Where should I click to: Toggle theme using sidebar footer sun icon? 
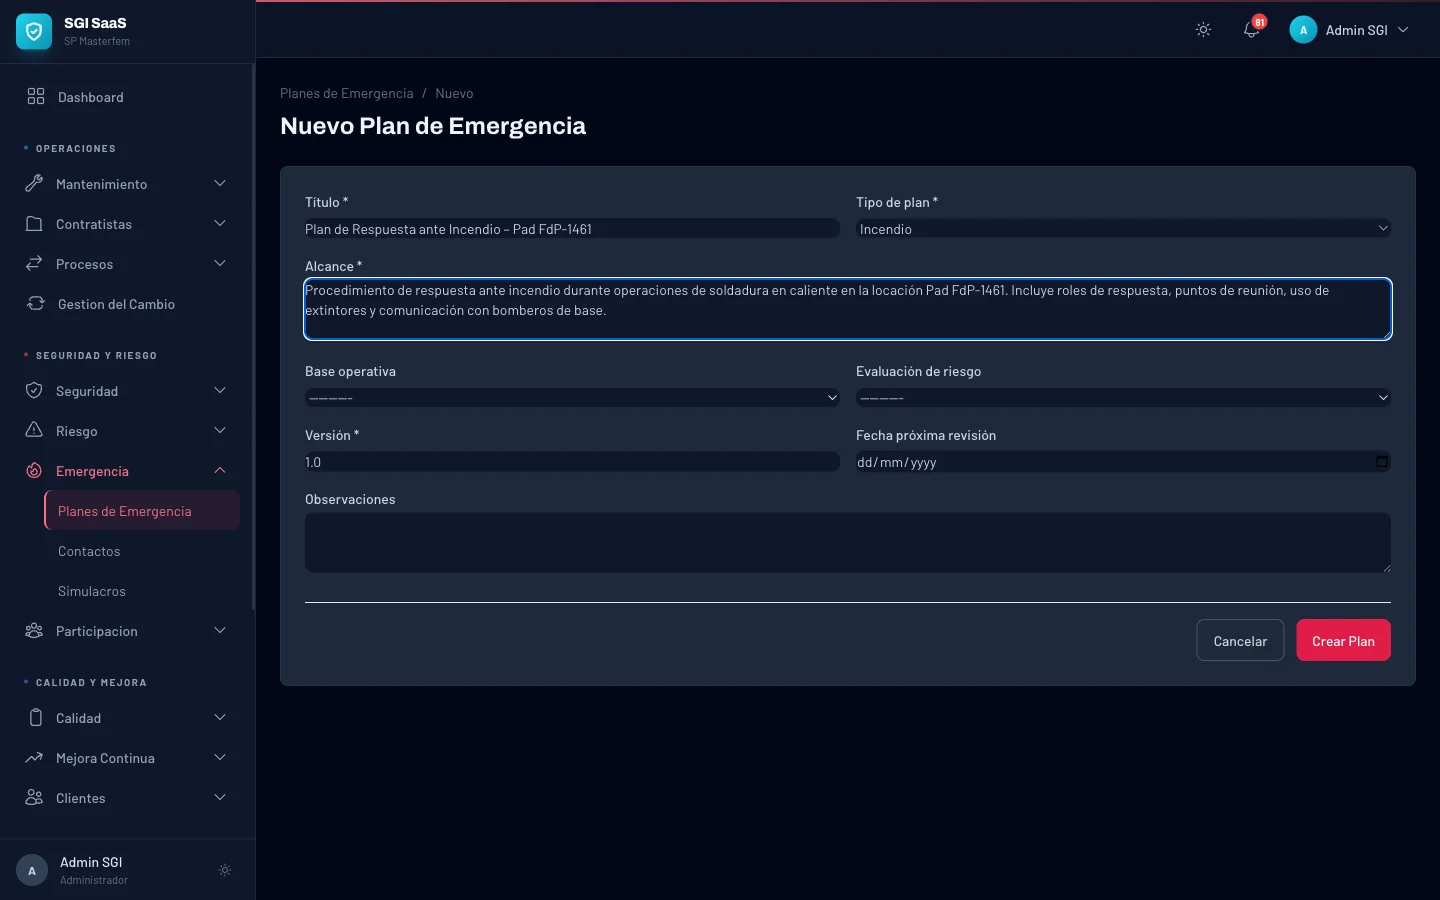pyautogui.click(x=225, y=870)
